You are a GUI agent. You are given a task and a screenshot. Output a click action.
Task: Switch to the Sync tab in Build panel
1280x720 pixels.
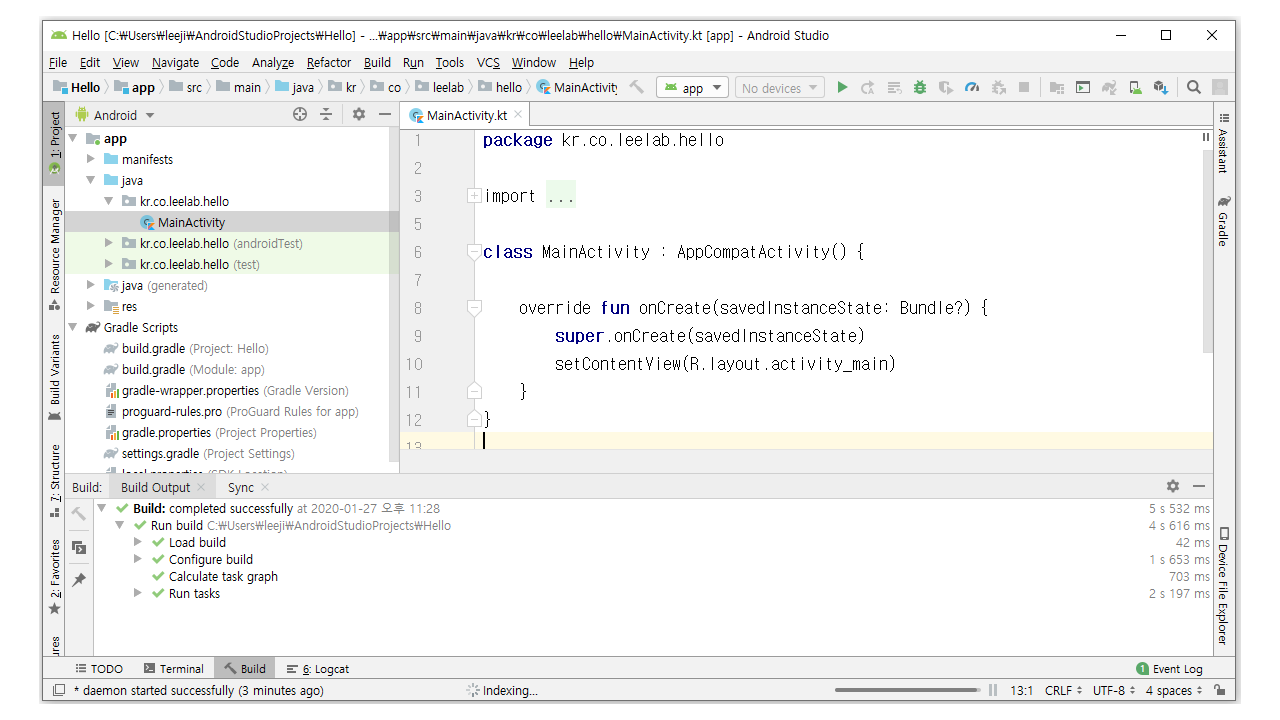point(240,487)
